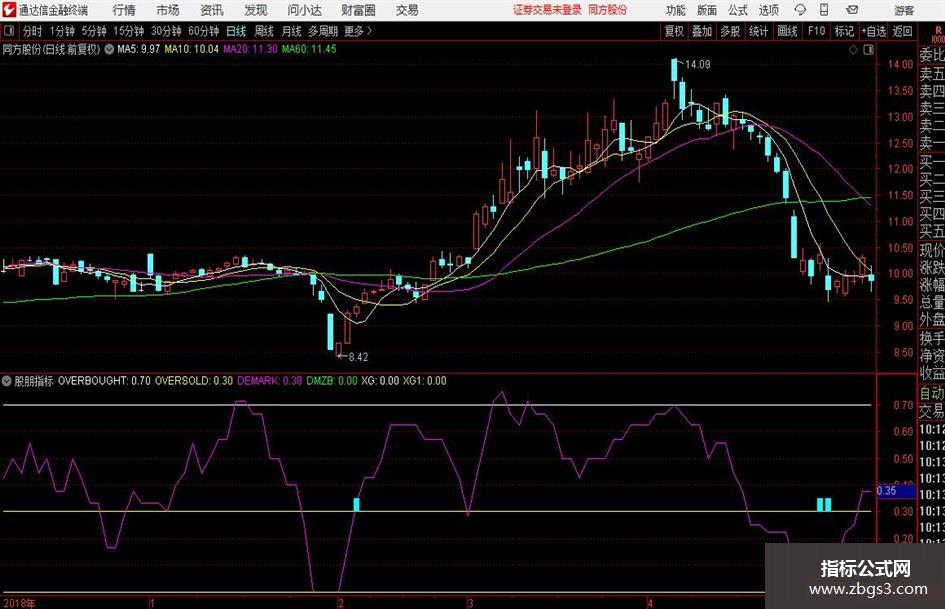The width and height of the screenshot is (945, 609).
Task: Click the 返回 back button
Action: (902, 31)
